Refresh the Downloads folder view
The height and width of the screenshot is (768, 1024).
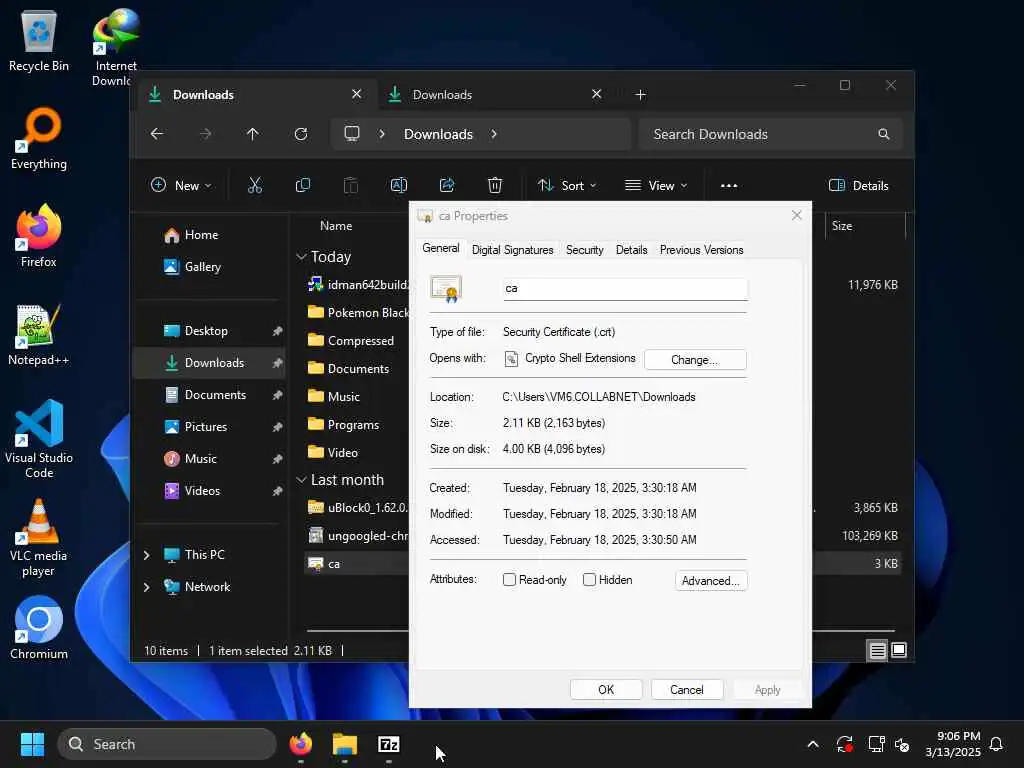[x=301, y=134]
